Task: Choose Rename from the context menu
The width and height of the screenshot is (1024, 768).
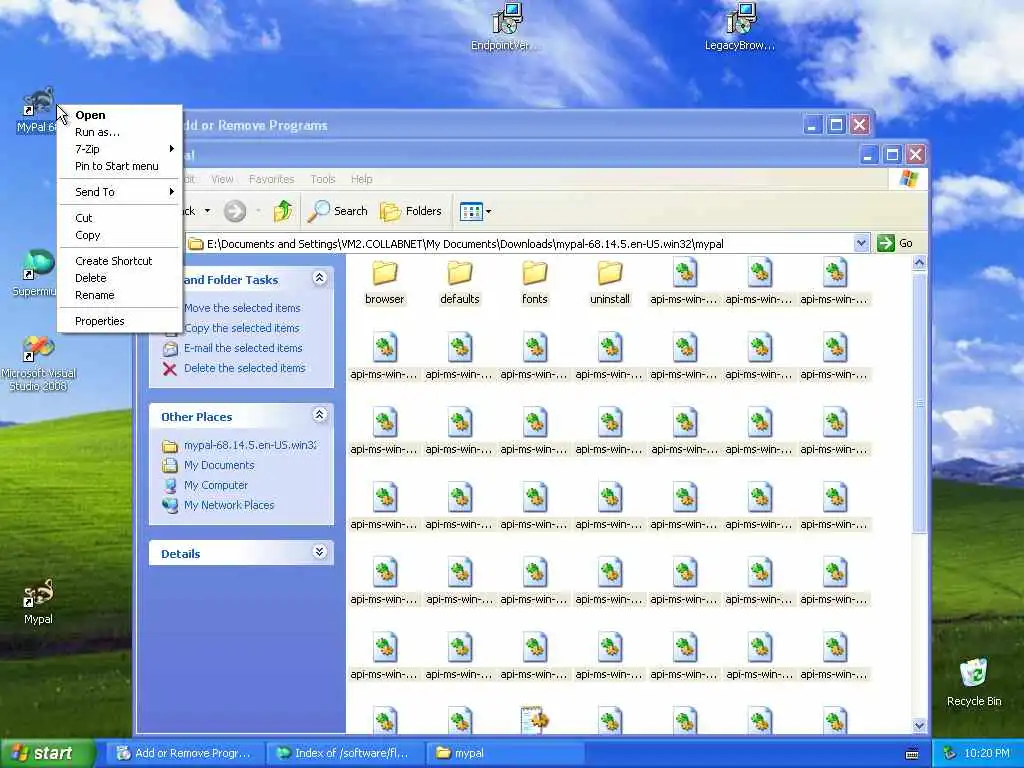Action: click(95, 295)
